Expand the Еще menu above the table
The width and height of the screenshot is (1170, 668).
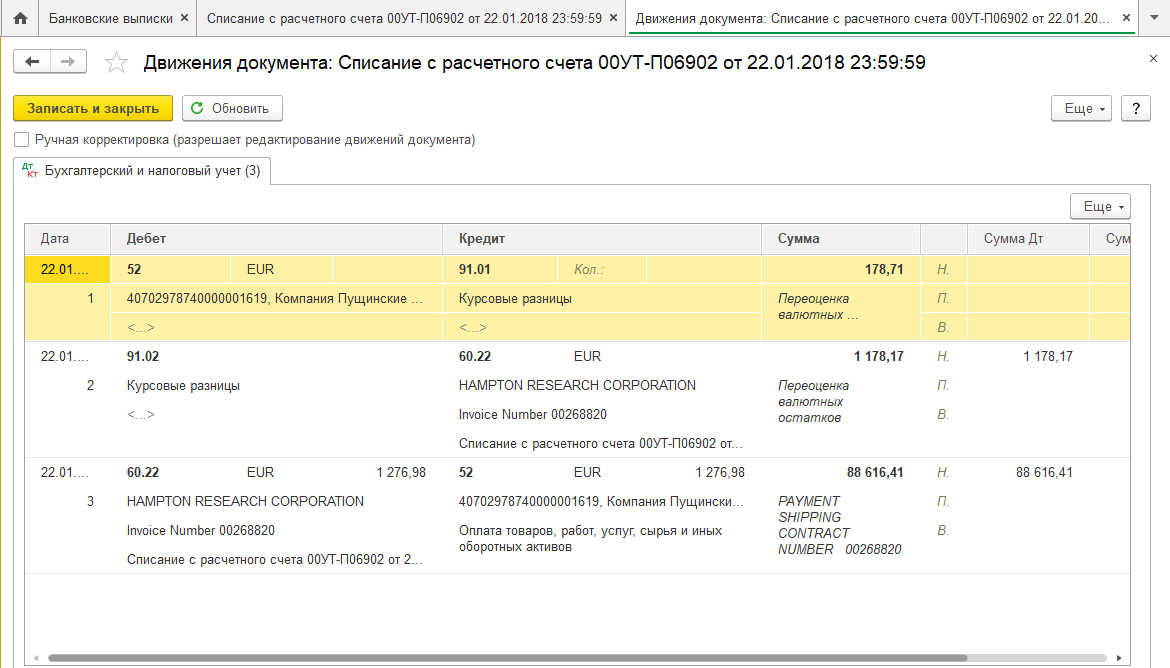[x=1100, y=206]
